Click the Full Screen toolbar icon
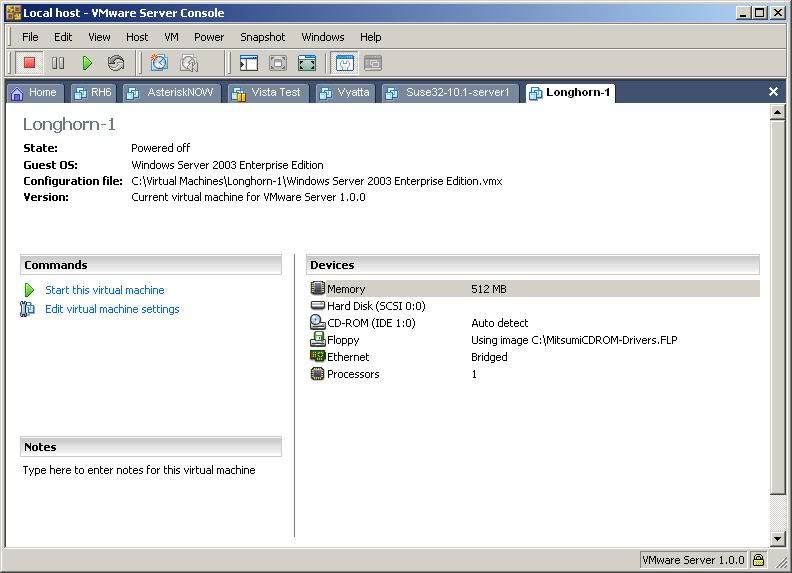Viewport: 792px width, 573px height. tap(307, 63)
